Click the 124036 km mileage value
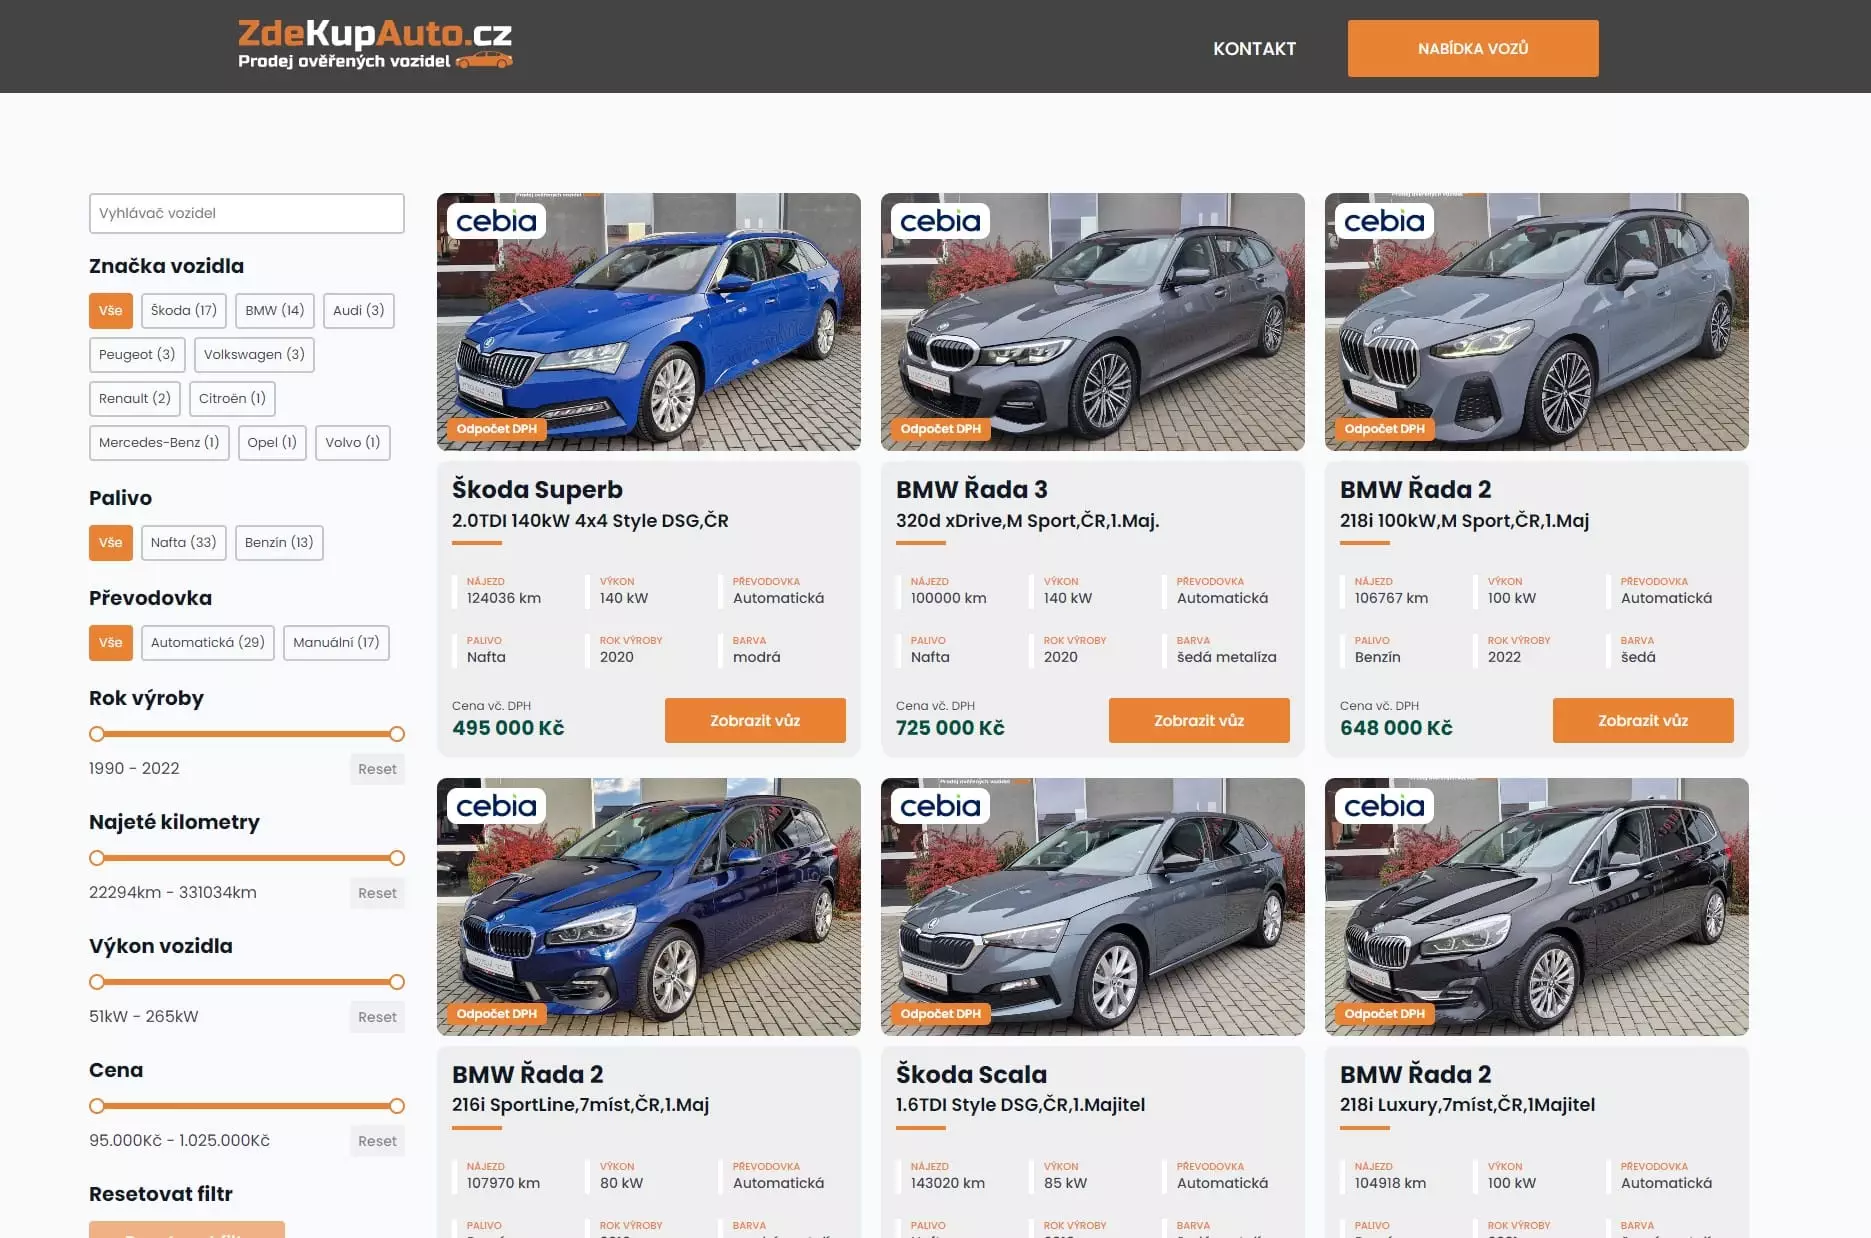The width and height of the screenshot is (1871, 1238). 504,598
